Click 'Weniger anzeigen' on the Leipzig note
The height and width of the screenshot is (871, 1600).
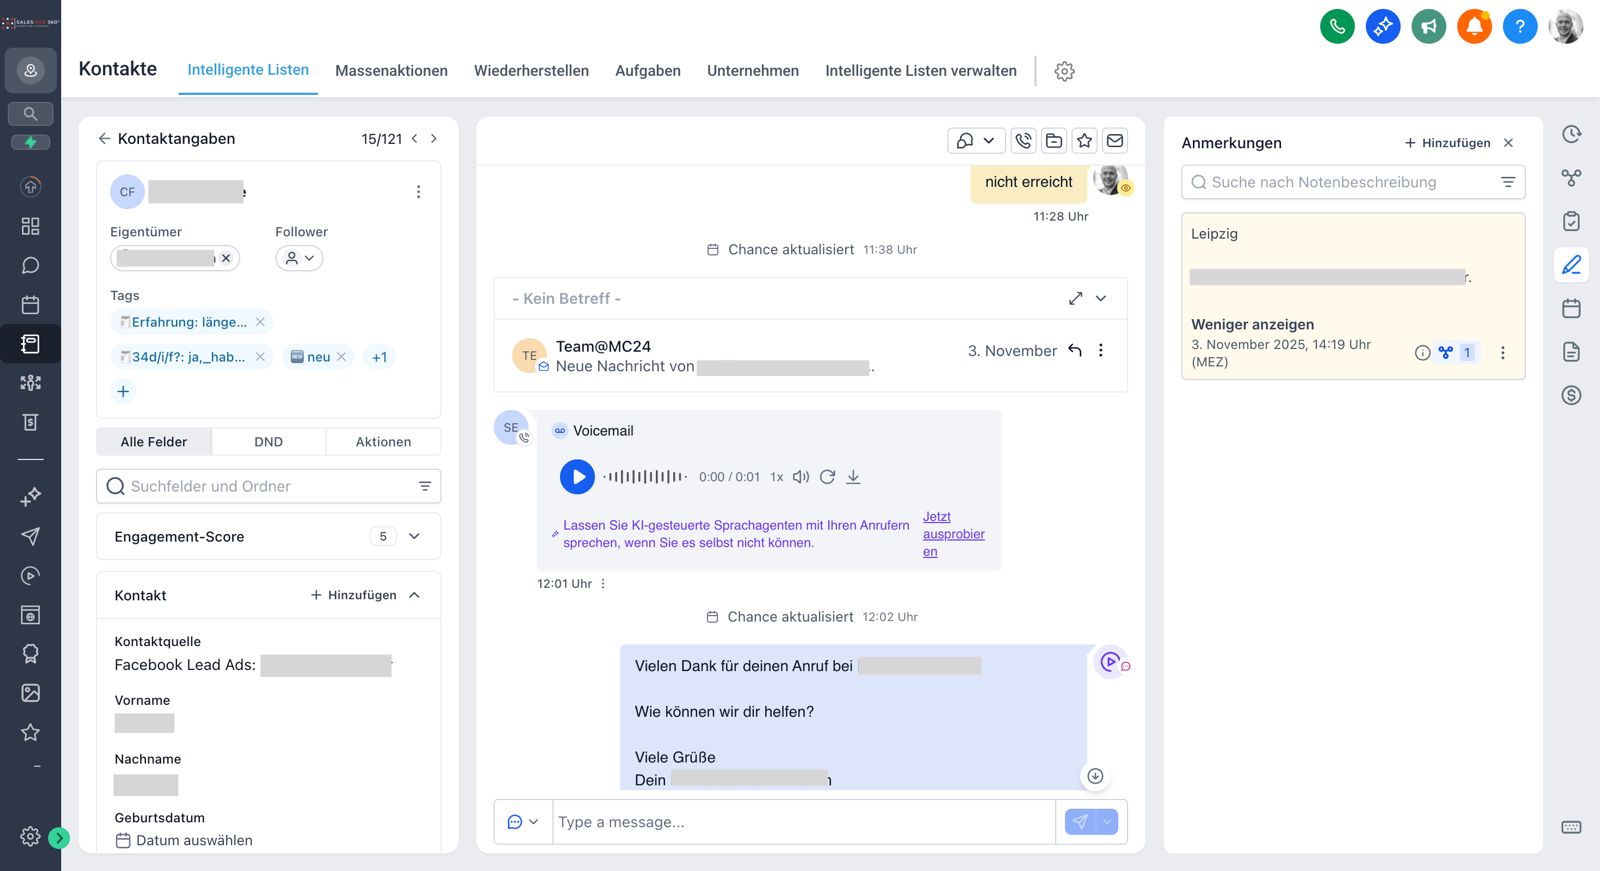[x=1252, y=324]
